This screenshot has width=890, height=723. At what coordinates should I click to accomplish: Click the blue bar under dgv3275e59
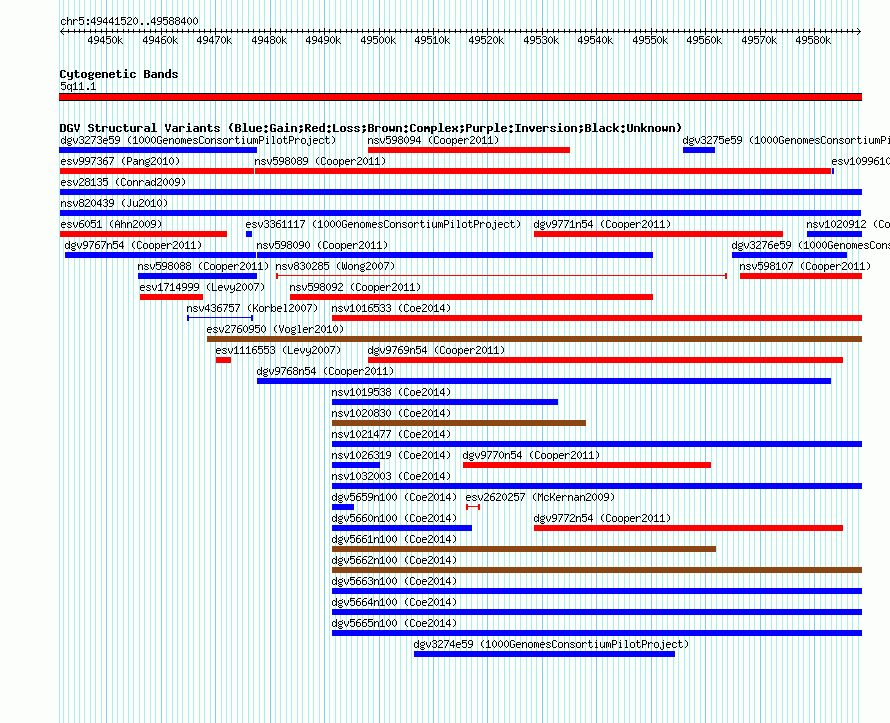click(699, 150)
